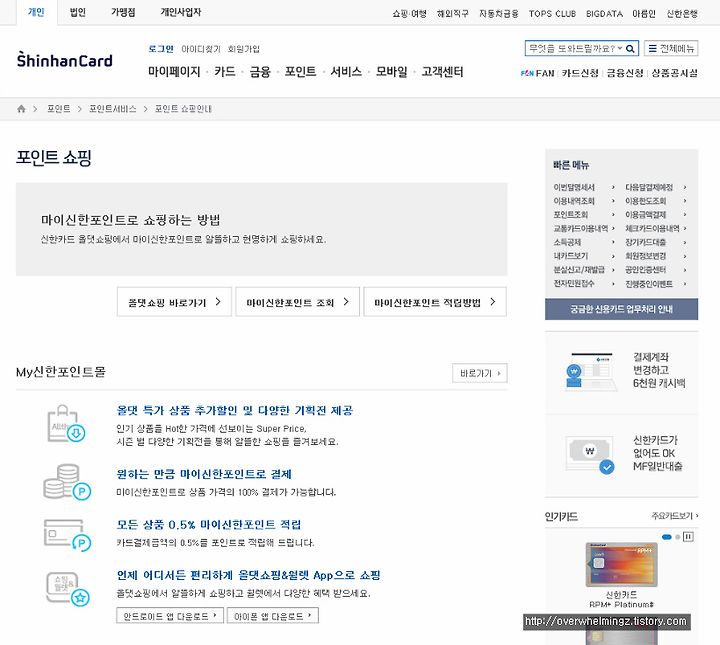Click the app star icon beside 올댓쇼핑&월렛

click(x=68, y=589)
